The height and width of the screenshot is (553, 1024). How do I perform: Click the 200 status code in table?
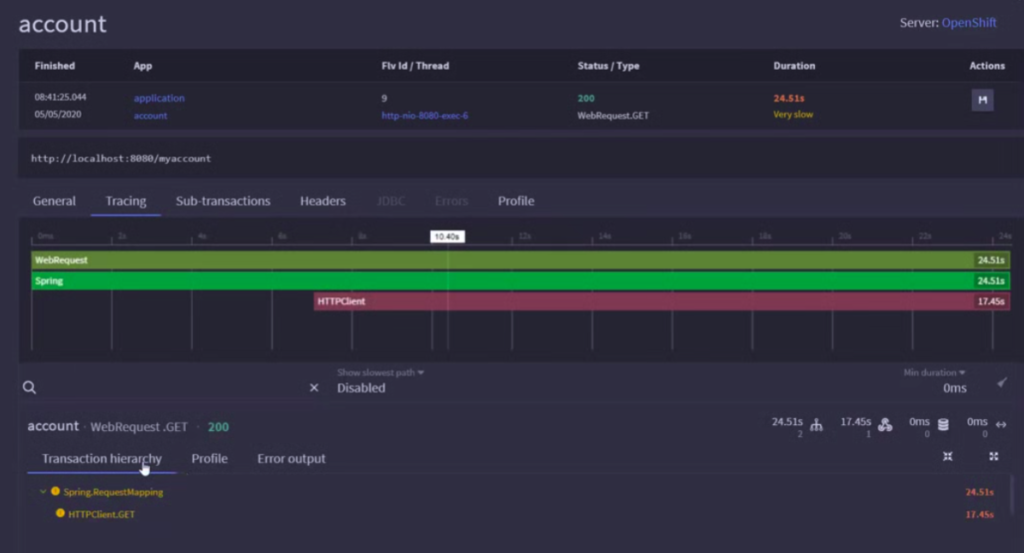point(586,98)
